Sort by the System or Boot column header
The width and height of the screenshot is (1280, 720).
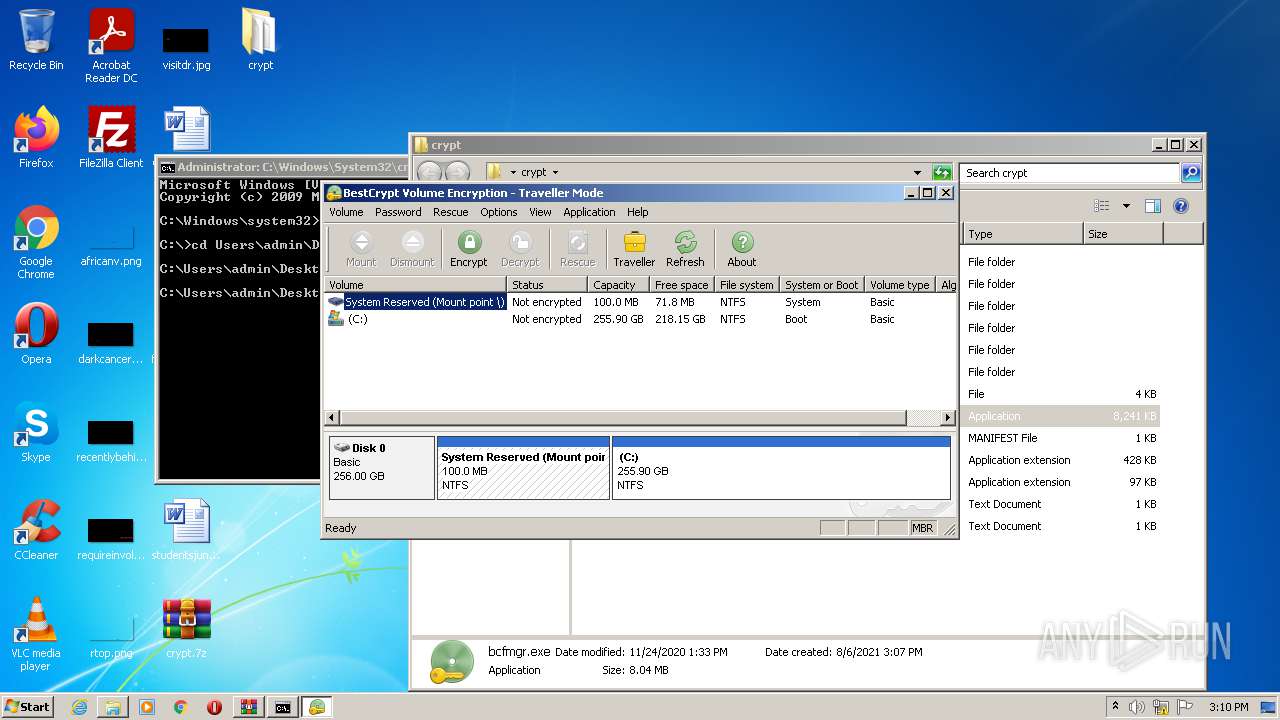pyautogui.click(x=822, y=285)
